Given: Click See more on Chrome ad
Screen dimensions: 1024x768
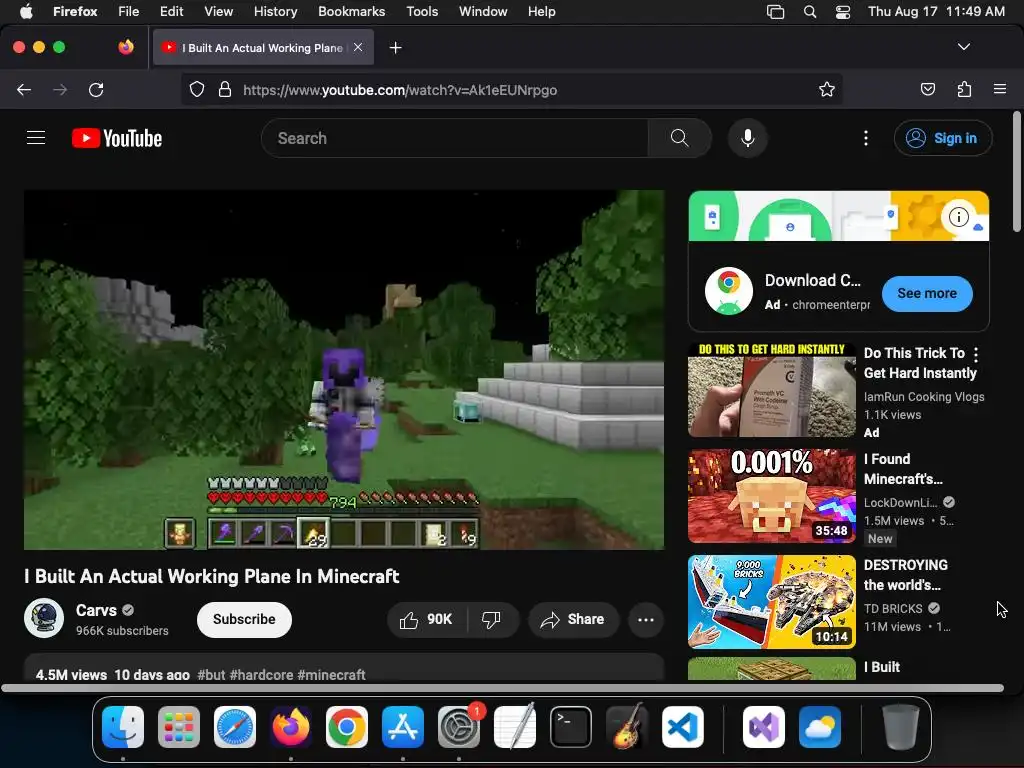Looking at the screenshot, I should 927,293.
